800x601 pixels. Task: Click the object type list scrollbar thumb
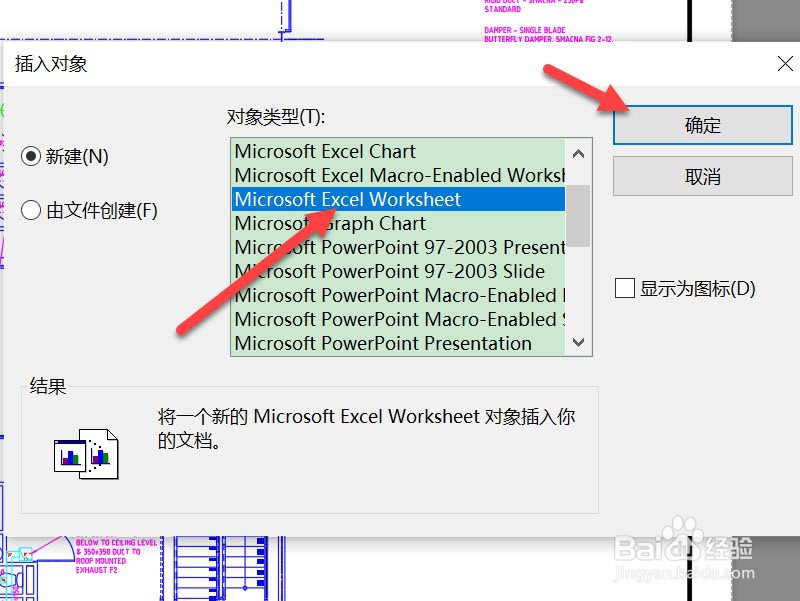(578, 216)
